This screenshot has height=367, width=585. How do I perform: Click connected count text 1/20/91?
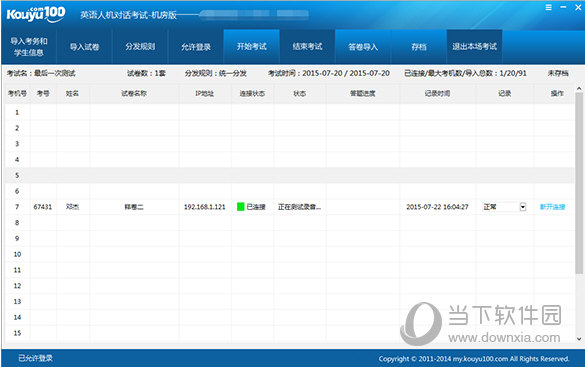(x=513, y=73)
